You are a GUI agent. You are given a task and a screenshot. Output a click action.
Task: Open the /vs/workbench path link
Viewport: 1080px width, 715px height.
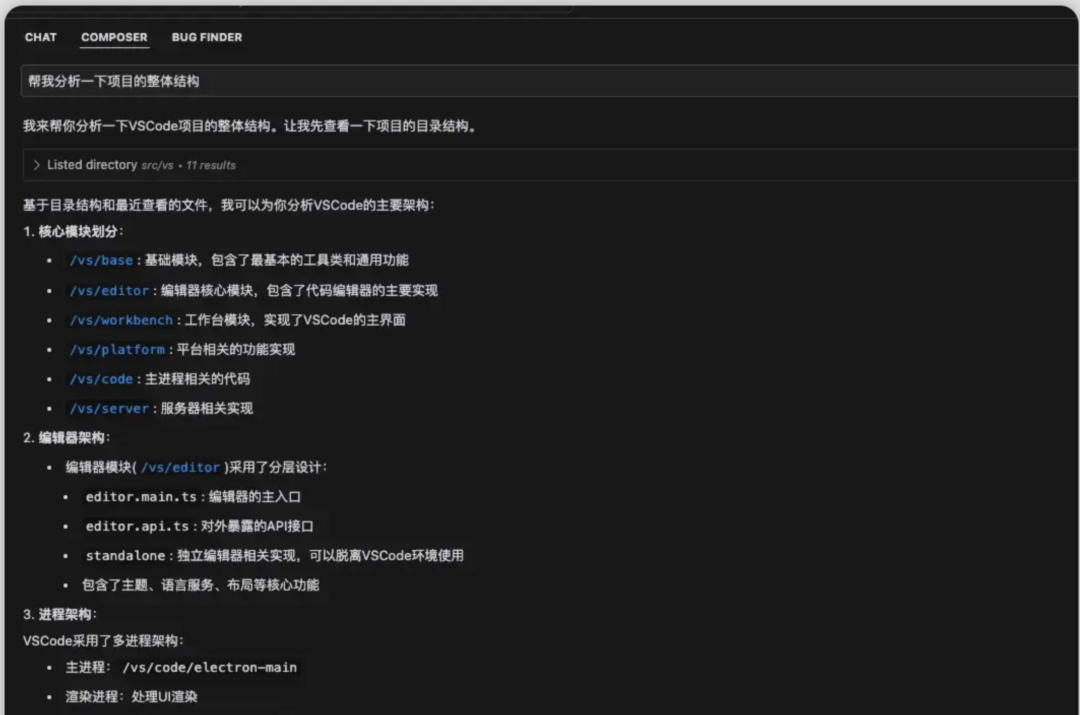click(121, 320)
